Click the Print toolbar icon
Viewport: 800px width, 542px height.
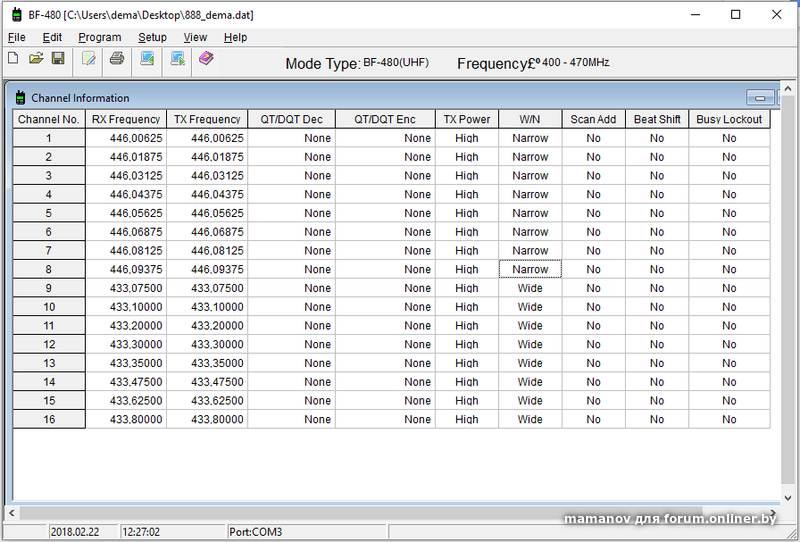pyautogui.click(x=117, y=59)
